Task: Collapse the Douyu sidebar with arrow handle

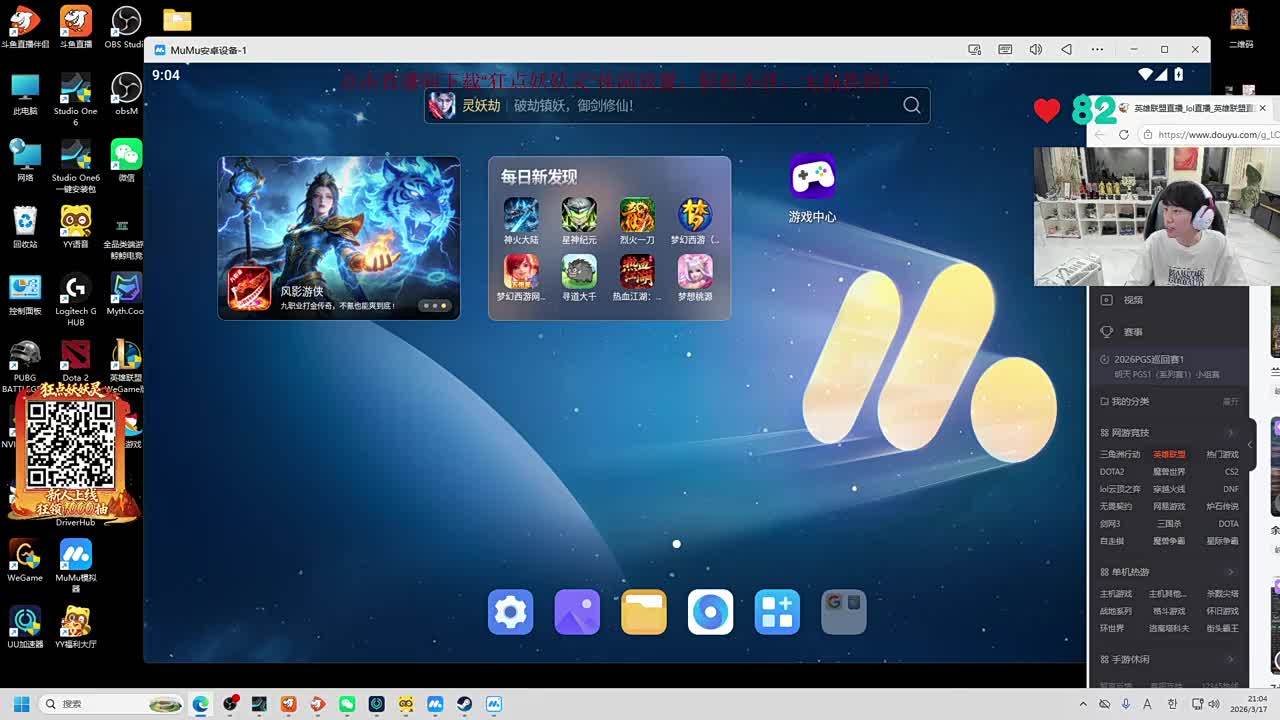Action: [x=1250, y=444]
